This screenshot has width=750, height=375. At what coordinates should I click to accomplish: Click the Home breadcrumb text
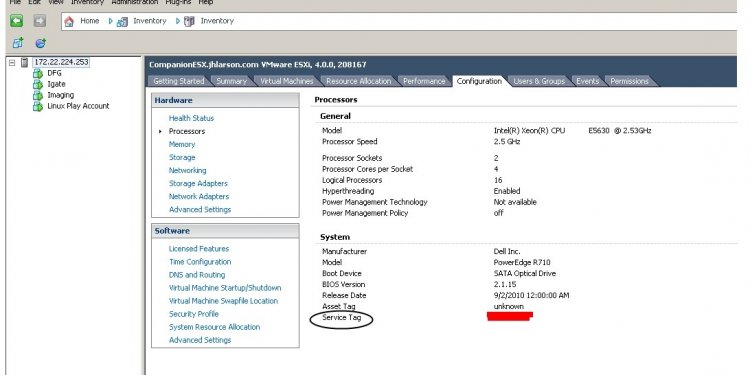[x=89, y=21]
